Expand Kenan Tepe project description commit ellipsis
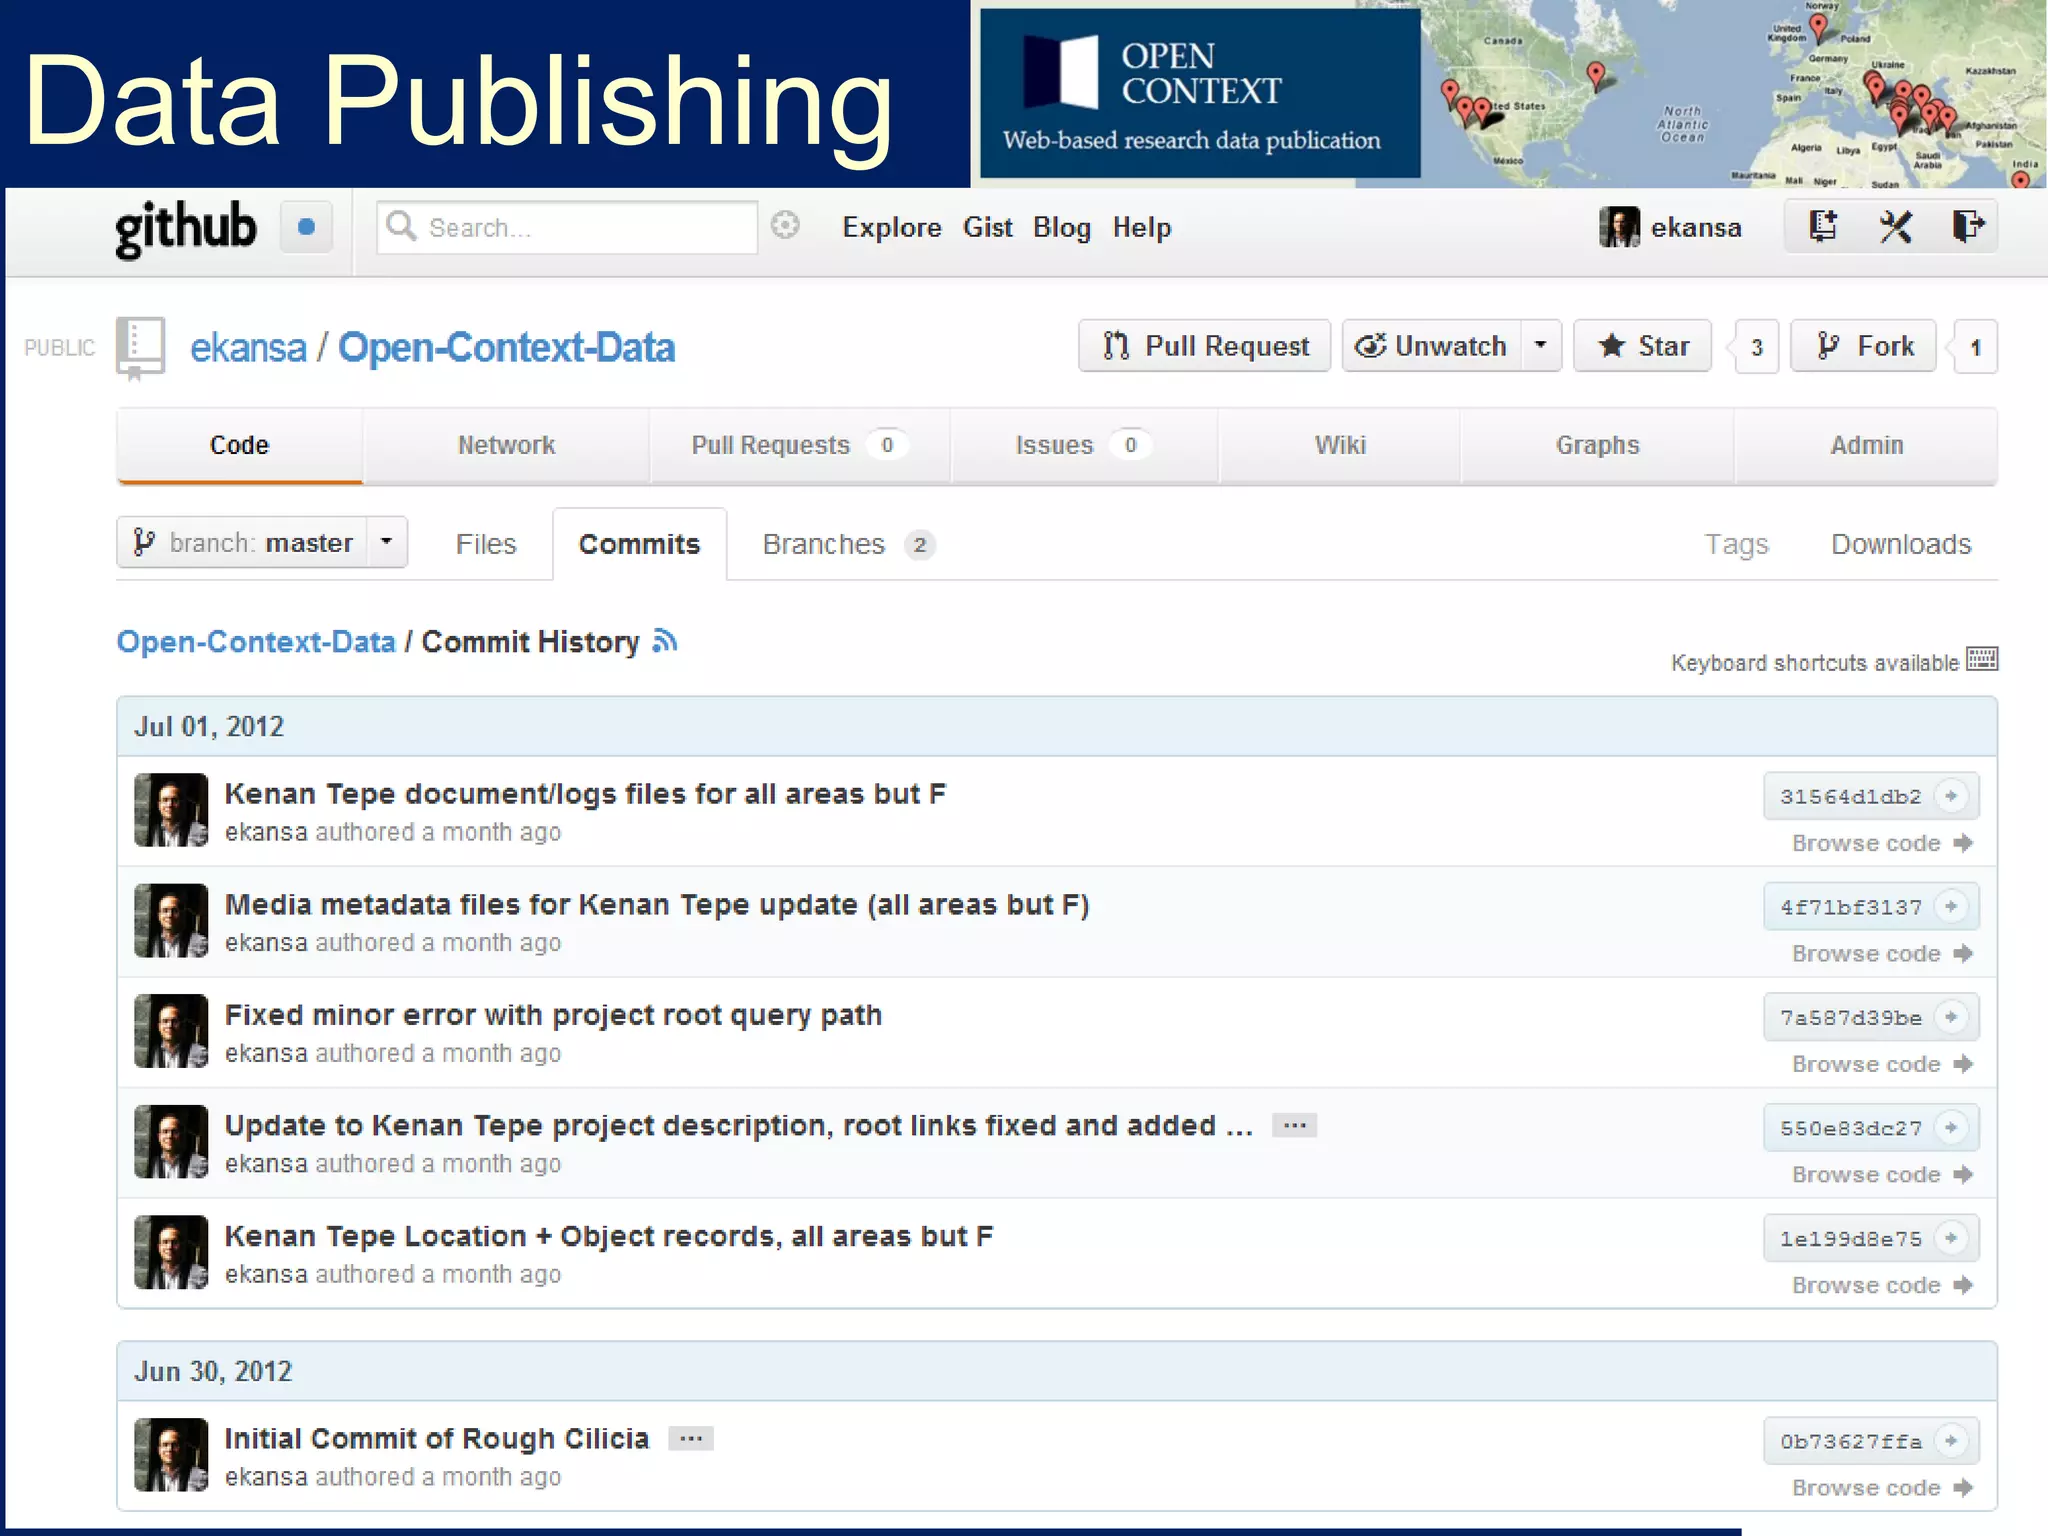The image size is (2048, 1536). pos(1295,1126)
